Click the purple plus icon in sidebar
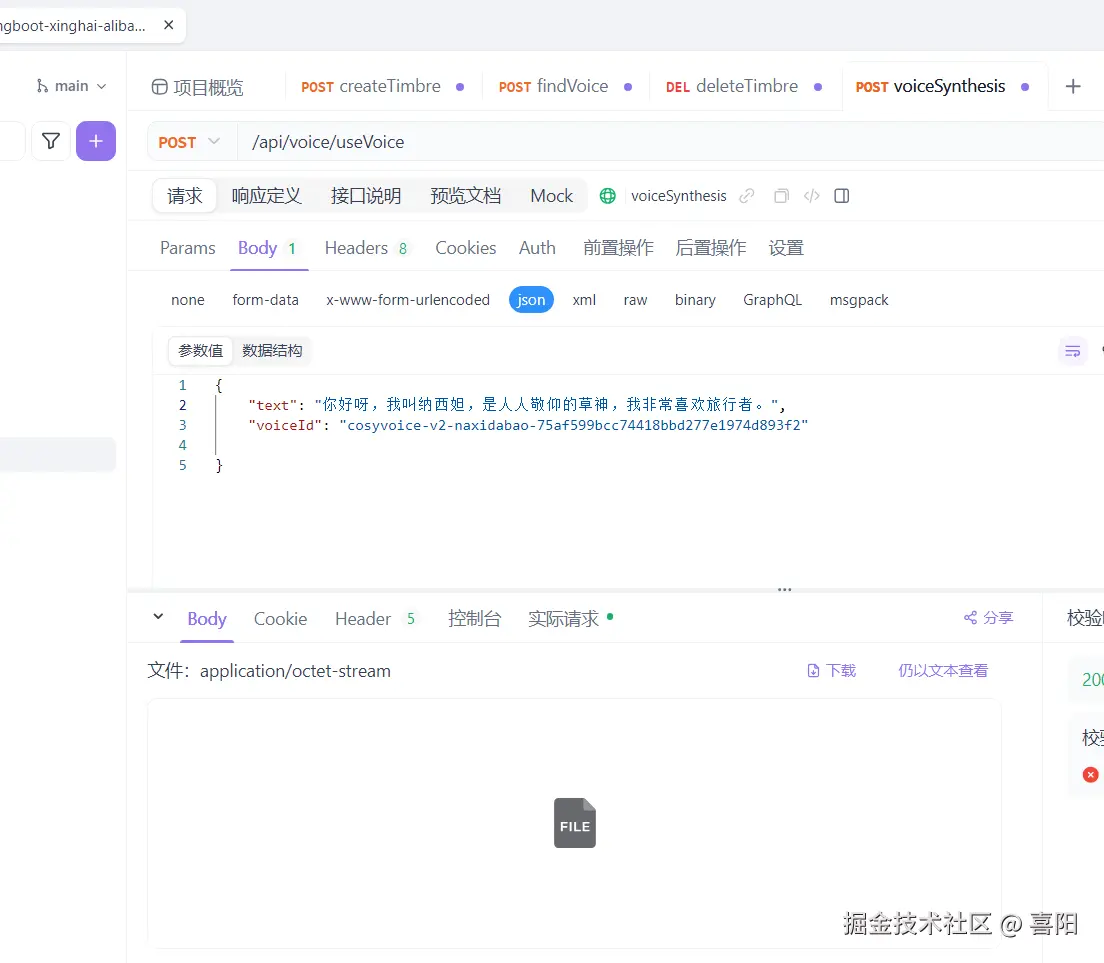This screenshot has width=1104, height=963. click(96, 141)
